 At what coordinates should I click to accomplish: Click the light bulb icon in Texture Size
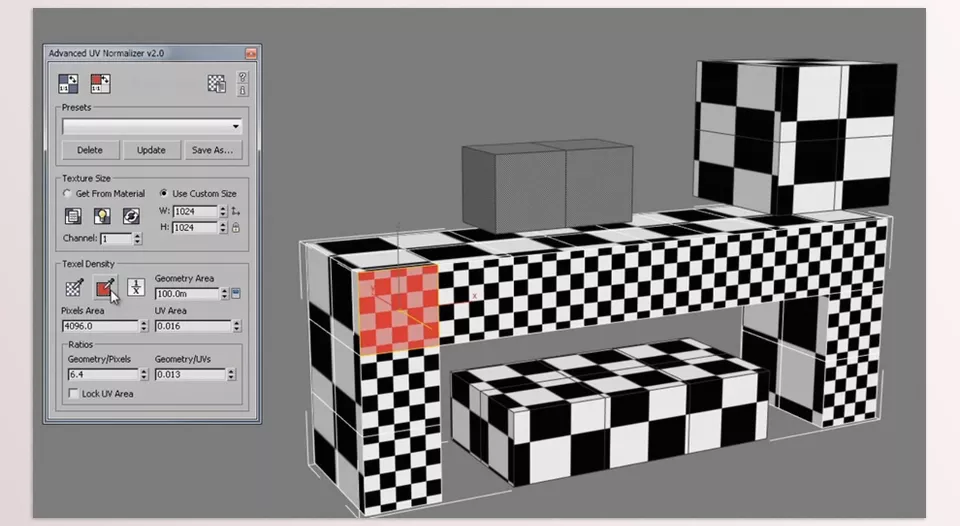102,216
